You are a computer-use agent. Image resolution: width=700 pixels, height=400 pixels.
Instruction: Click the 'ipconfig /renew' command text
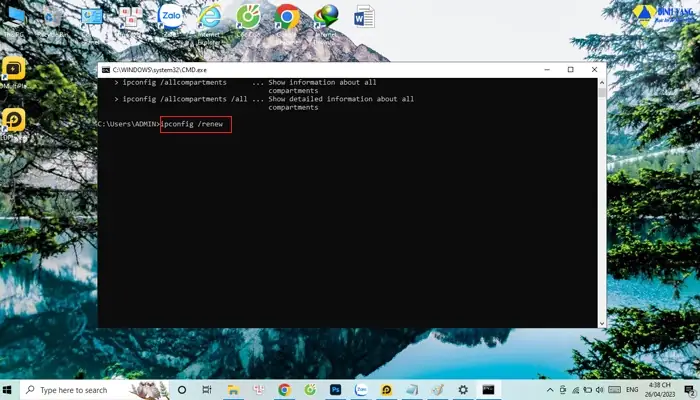[x=192, y=124]
